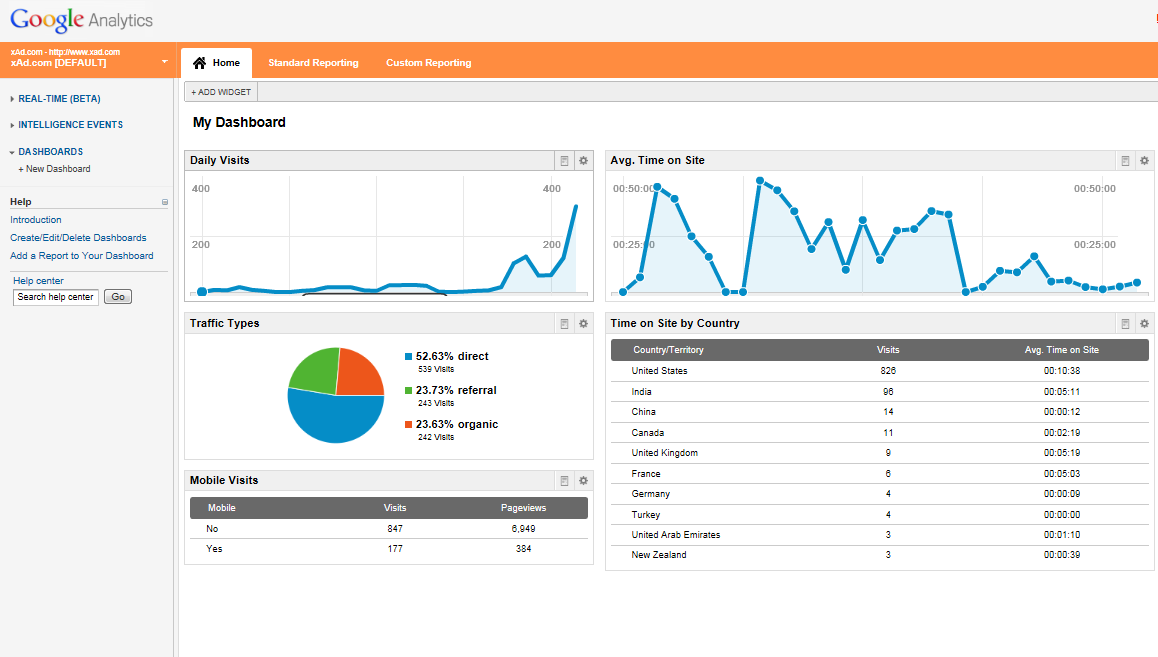This screenshot has width=1158, height=657.
Task: Click the Search help center input field
Action: click(x=56, y=297)
